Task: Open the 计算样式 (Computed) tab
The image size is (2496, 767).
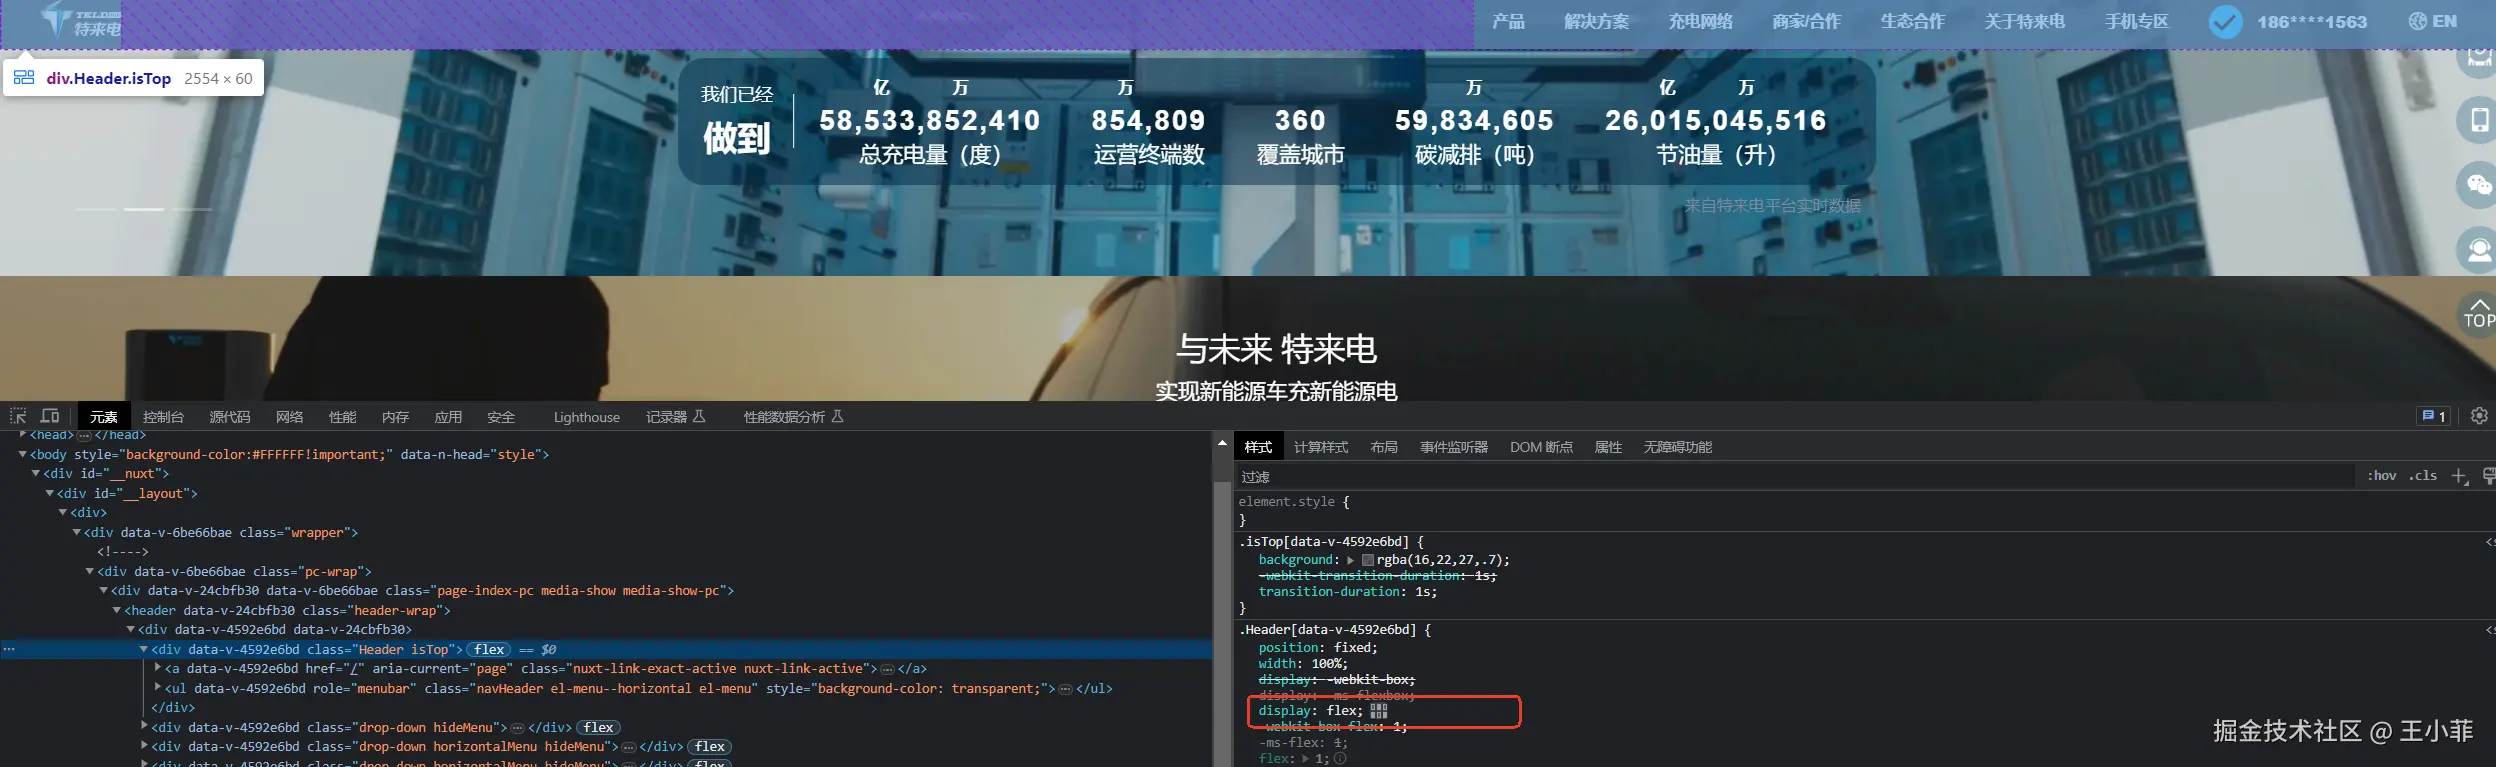Action: point(1321,447)
